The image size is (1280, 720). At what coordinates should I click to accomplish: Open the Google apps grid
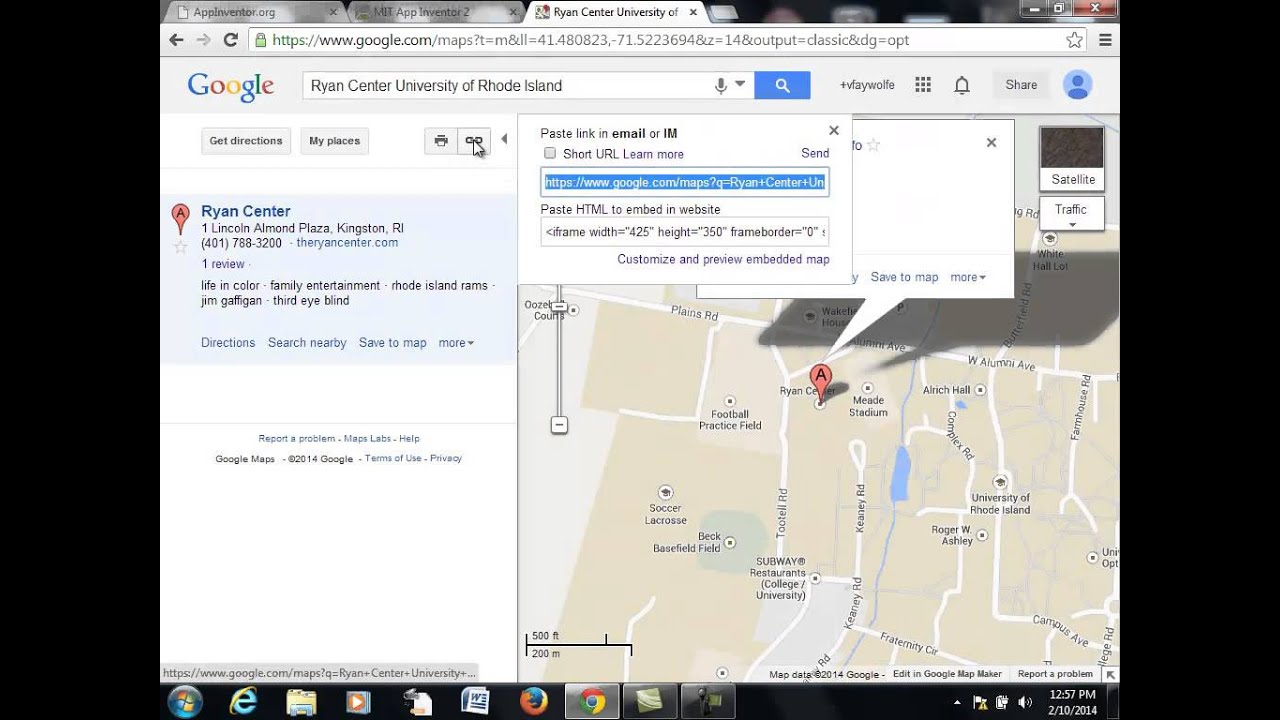pyautogui.click(x=923, y=85)
